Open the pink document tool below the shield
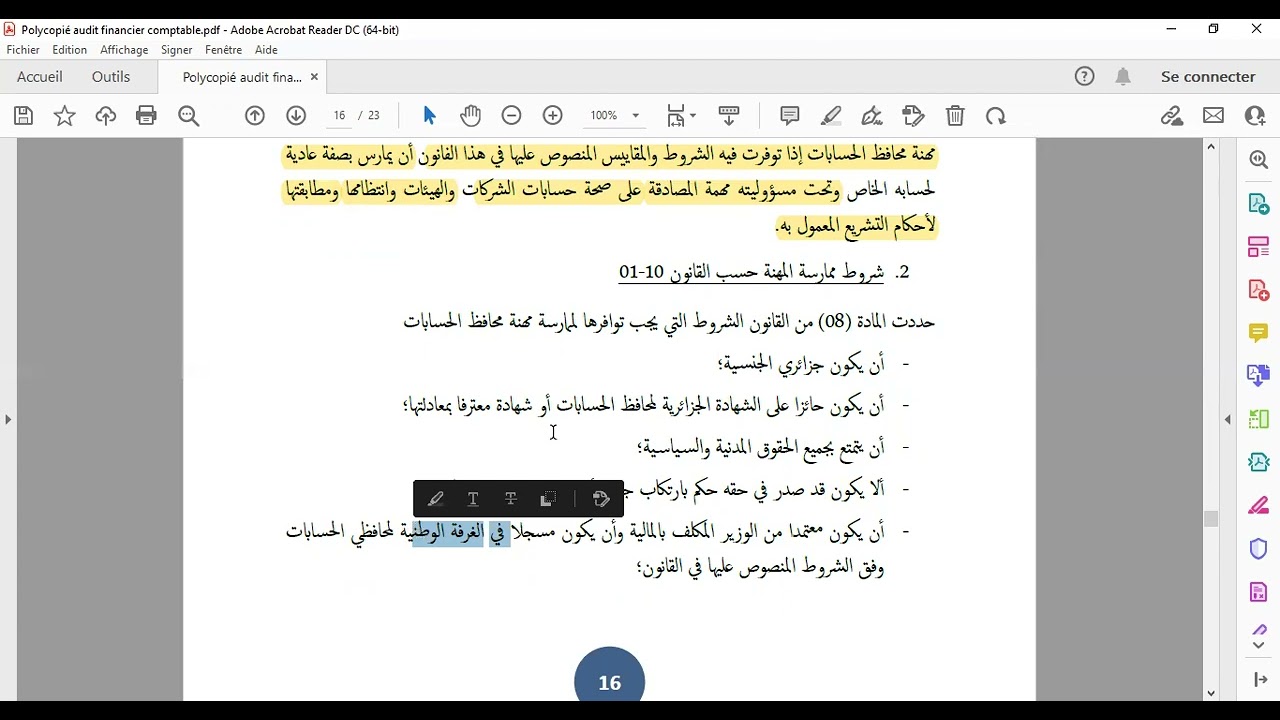Viewport: 1280px width, 720px height. tap(1259, 592)
